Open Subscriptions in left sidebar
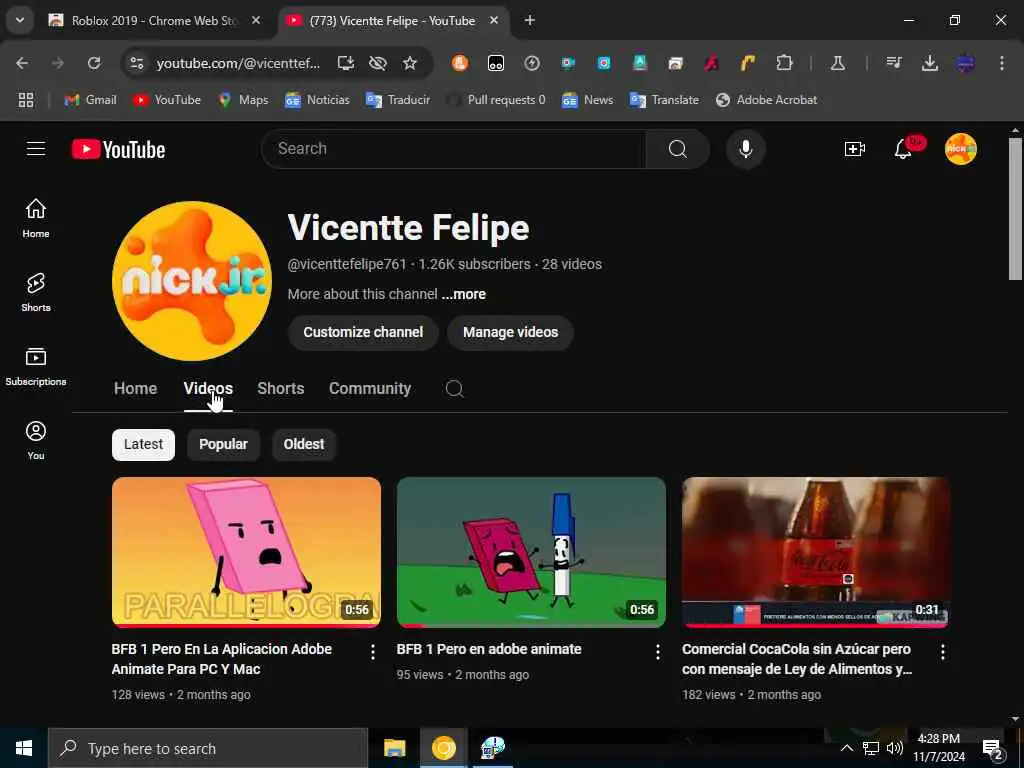Viewport: 1024px width, 768px height. (x=36, y=366)
